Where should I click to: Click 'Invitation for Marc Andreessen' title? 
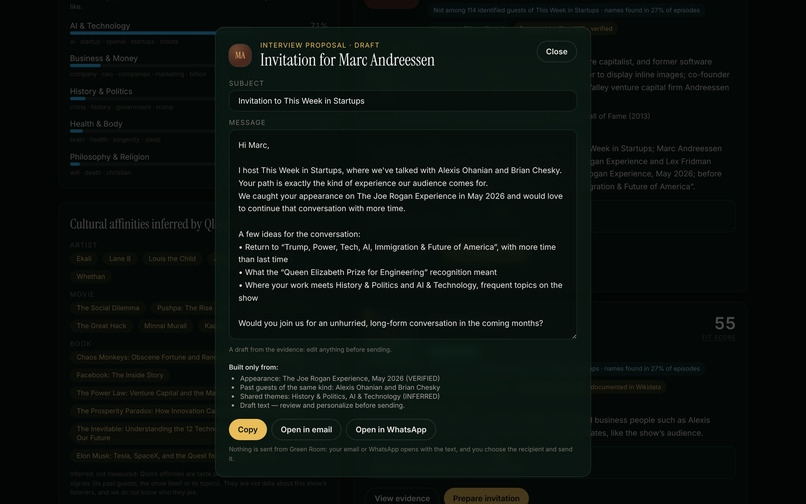pyautogui.click(x=347, y=60)
